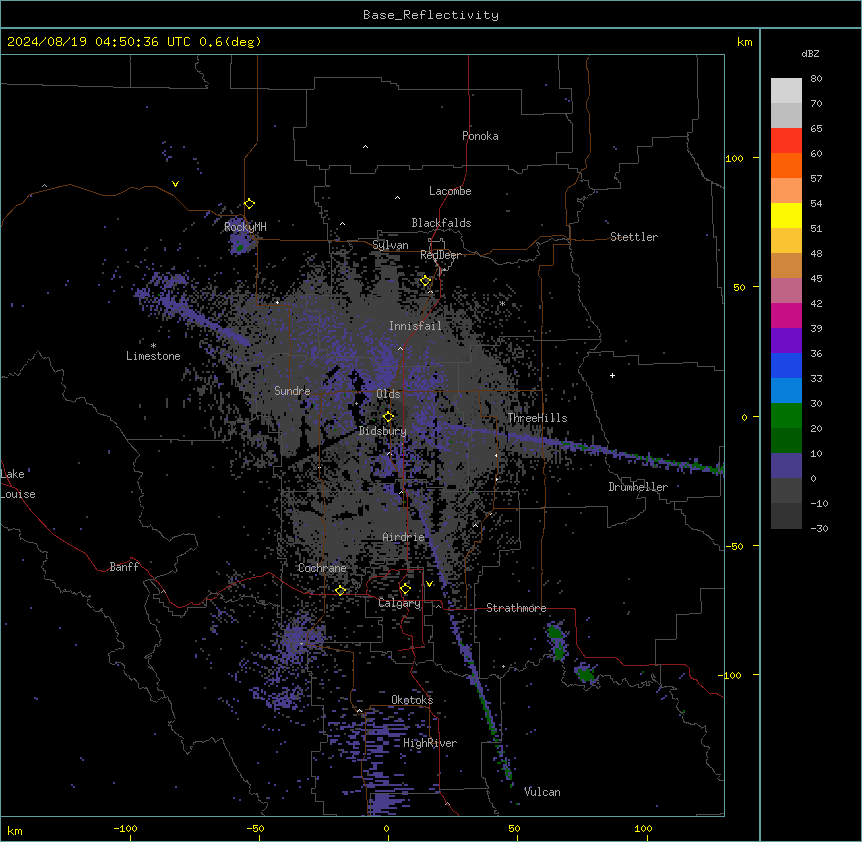Click the RockyMH label
The image size is (862, 842).
coord(245,226)
